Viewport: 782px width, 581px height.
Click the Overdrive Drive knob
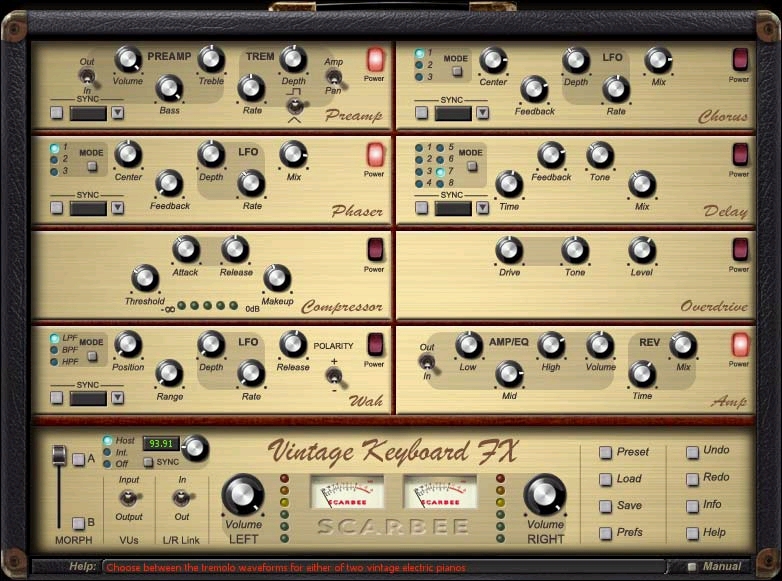[509, 250]
